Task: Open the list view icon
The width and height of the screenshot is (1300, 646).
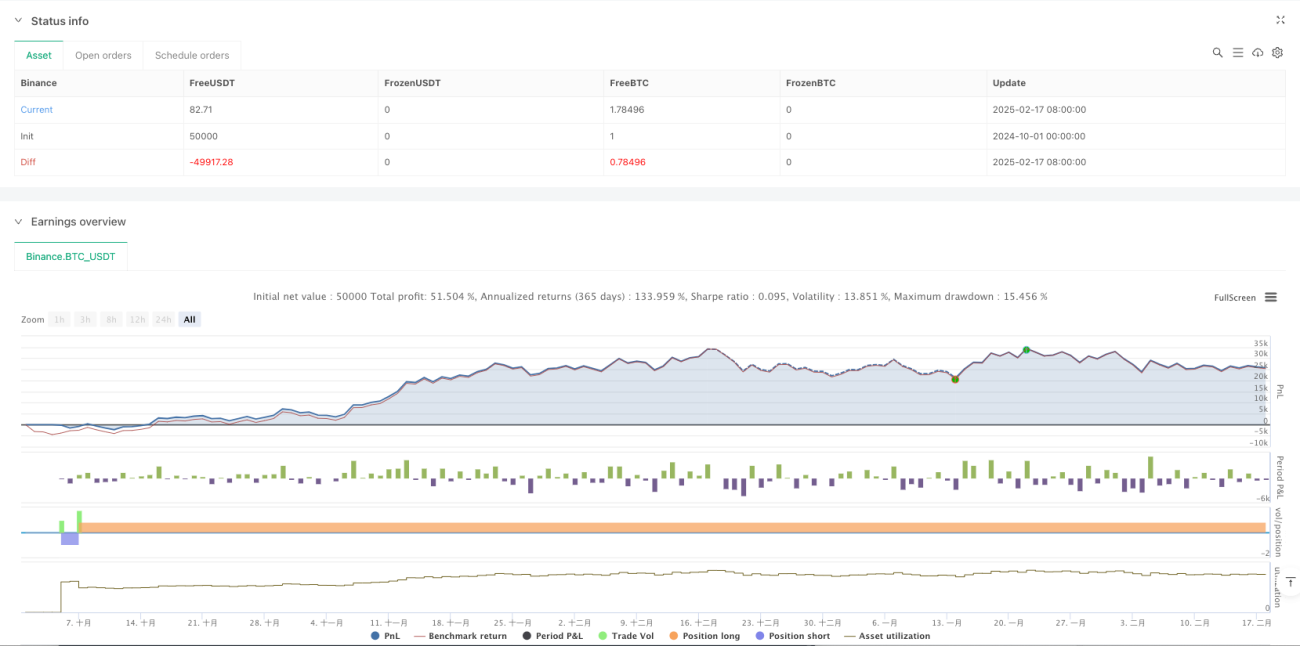Action: tap(1237, 53)
